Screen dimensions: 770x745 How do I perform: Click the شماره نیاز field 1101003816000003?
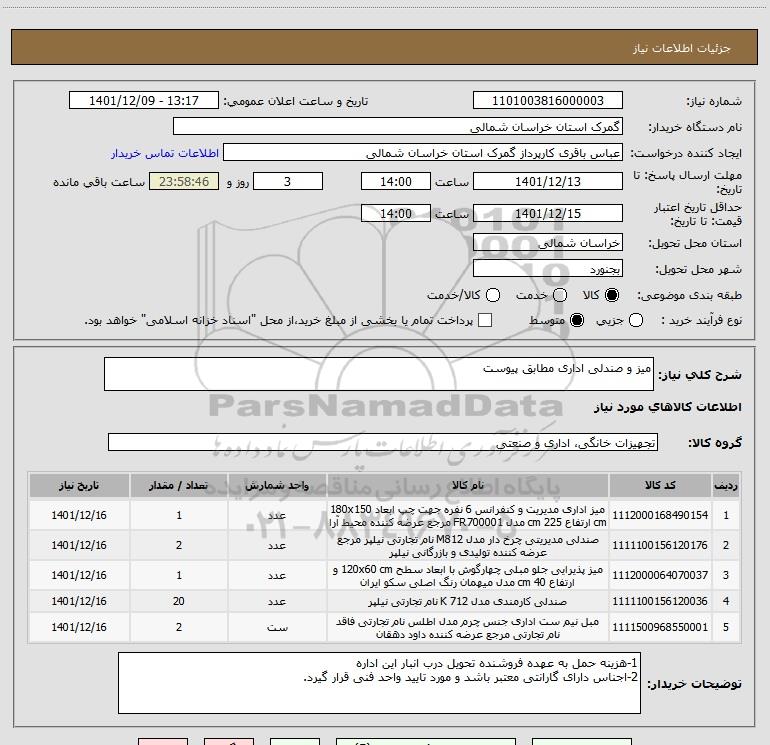548,101
